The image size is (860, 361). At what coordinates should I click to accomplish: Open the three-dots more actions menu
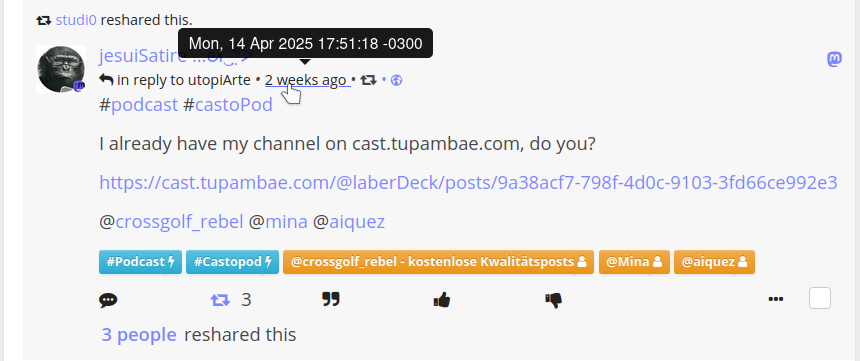776,300
